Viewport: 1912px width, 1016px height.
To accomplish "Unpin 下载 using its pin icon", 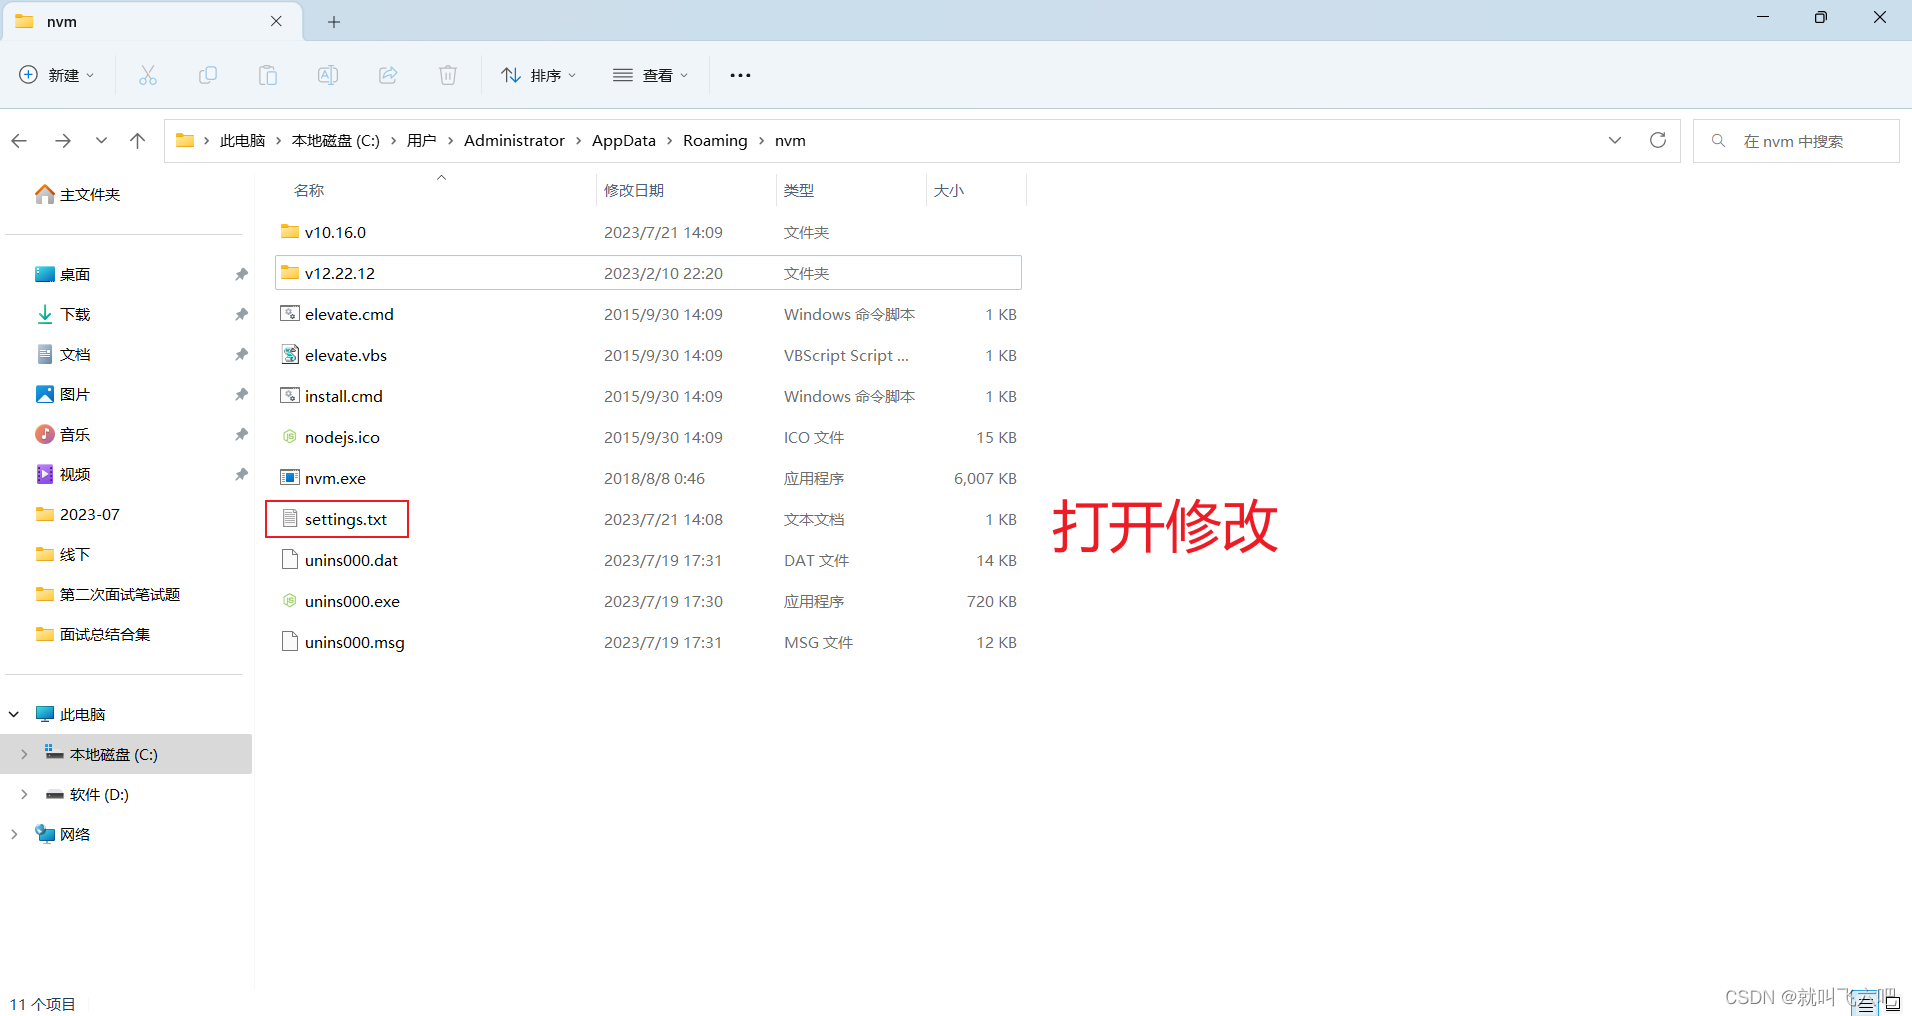I will (241, 314).
